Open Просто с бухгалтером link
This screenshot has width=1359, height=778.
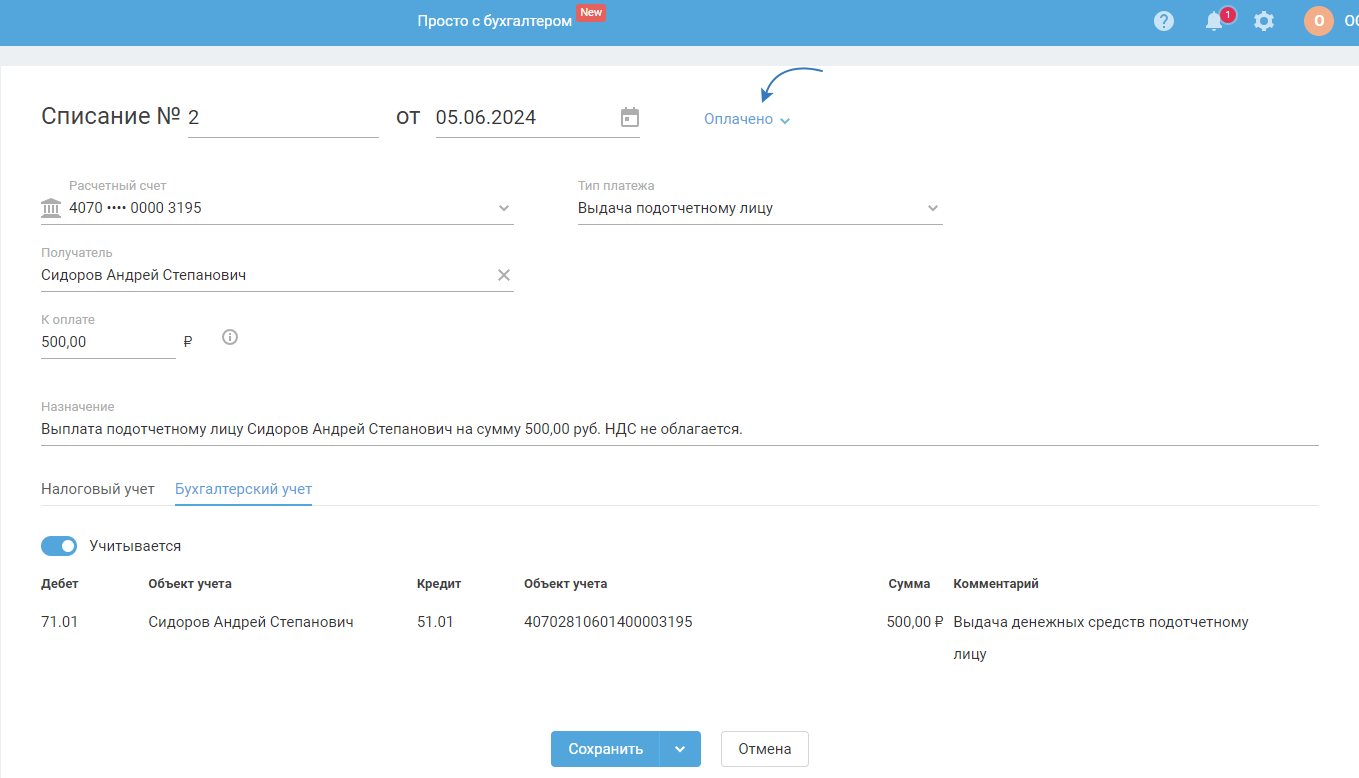click(x=495, y=21)
